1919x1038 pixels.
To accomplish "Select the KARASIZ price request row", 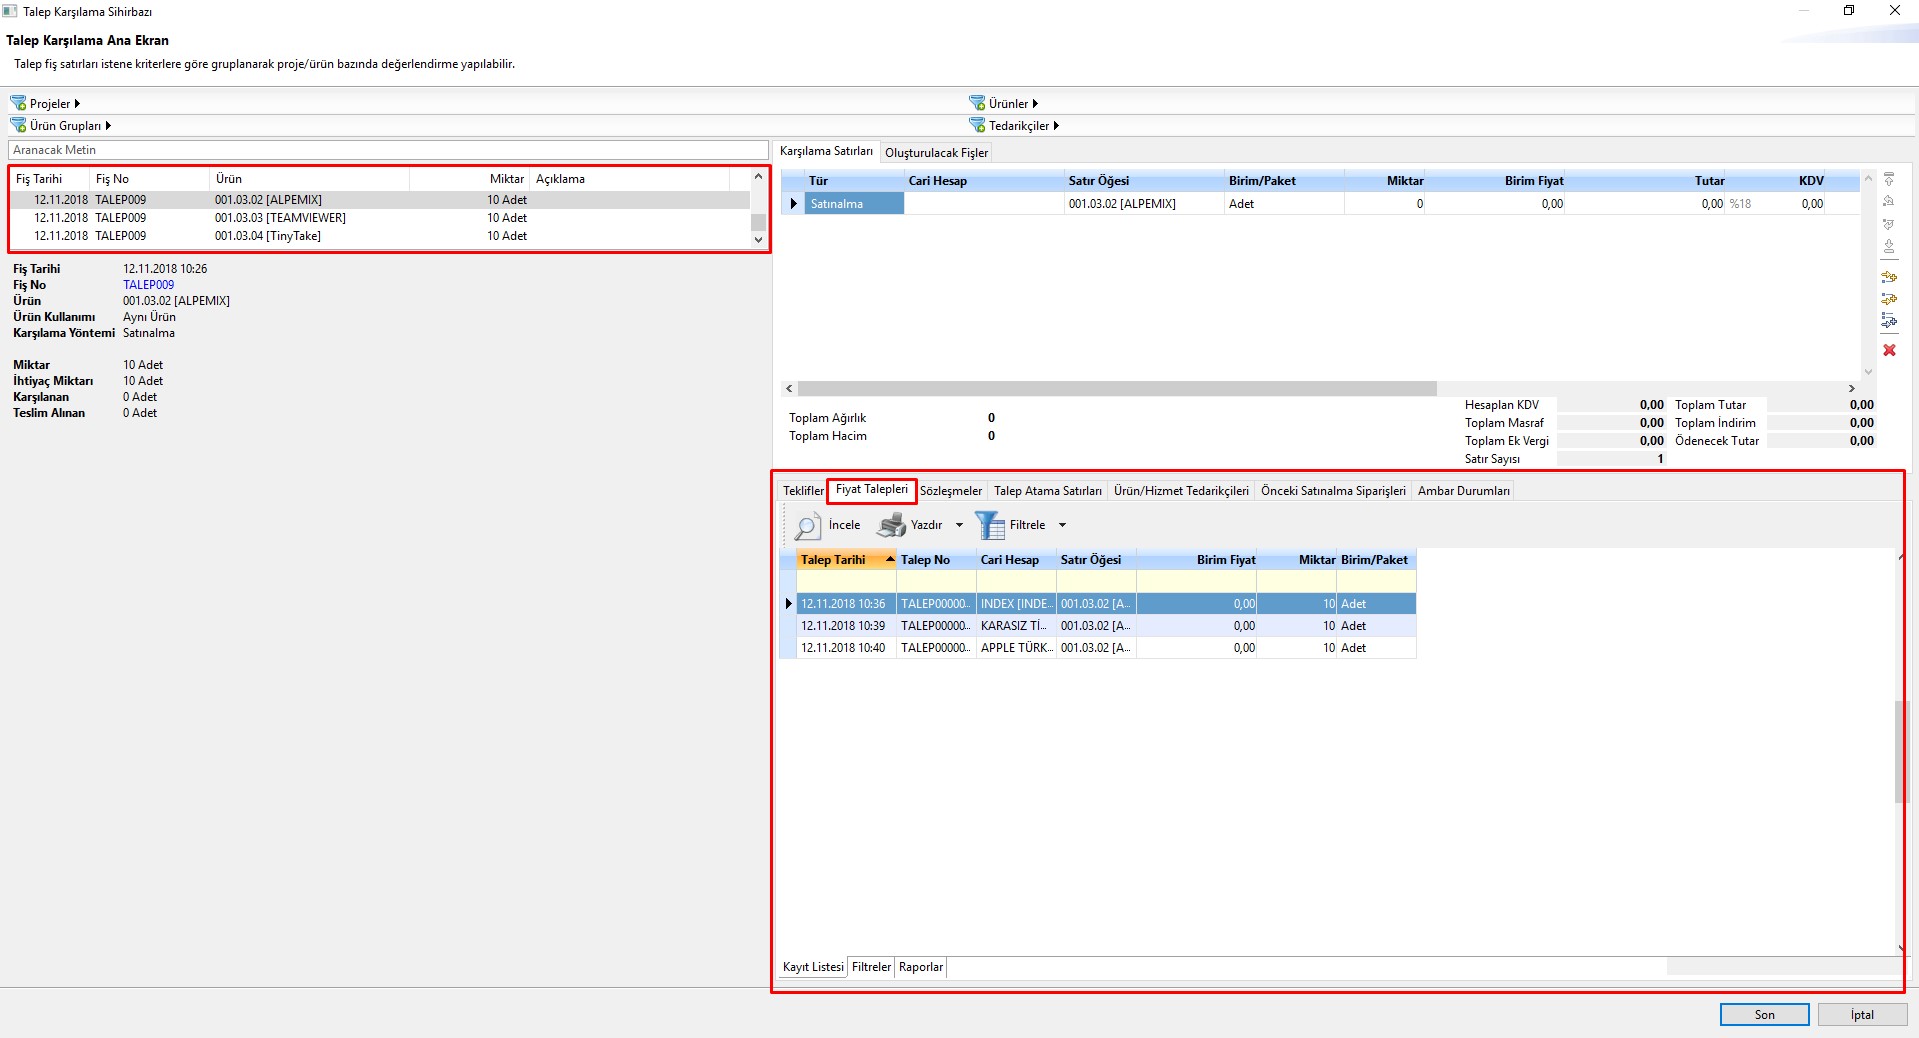I will (1016, 626).
